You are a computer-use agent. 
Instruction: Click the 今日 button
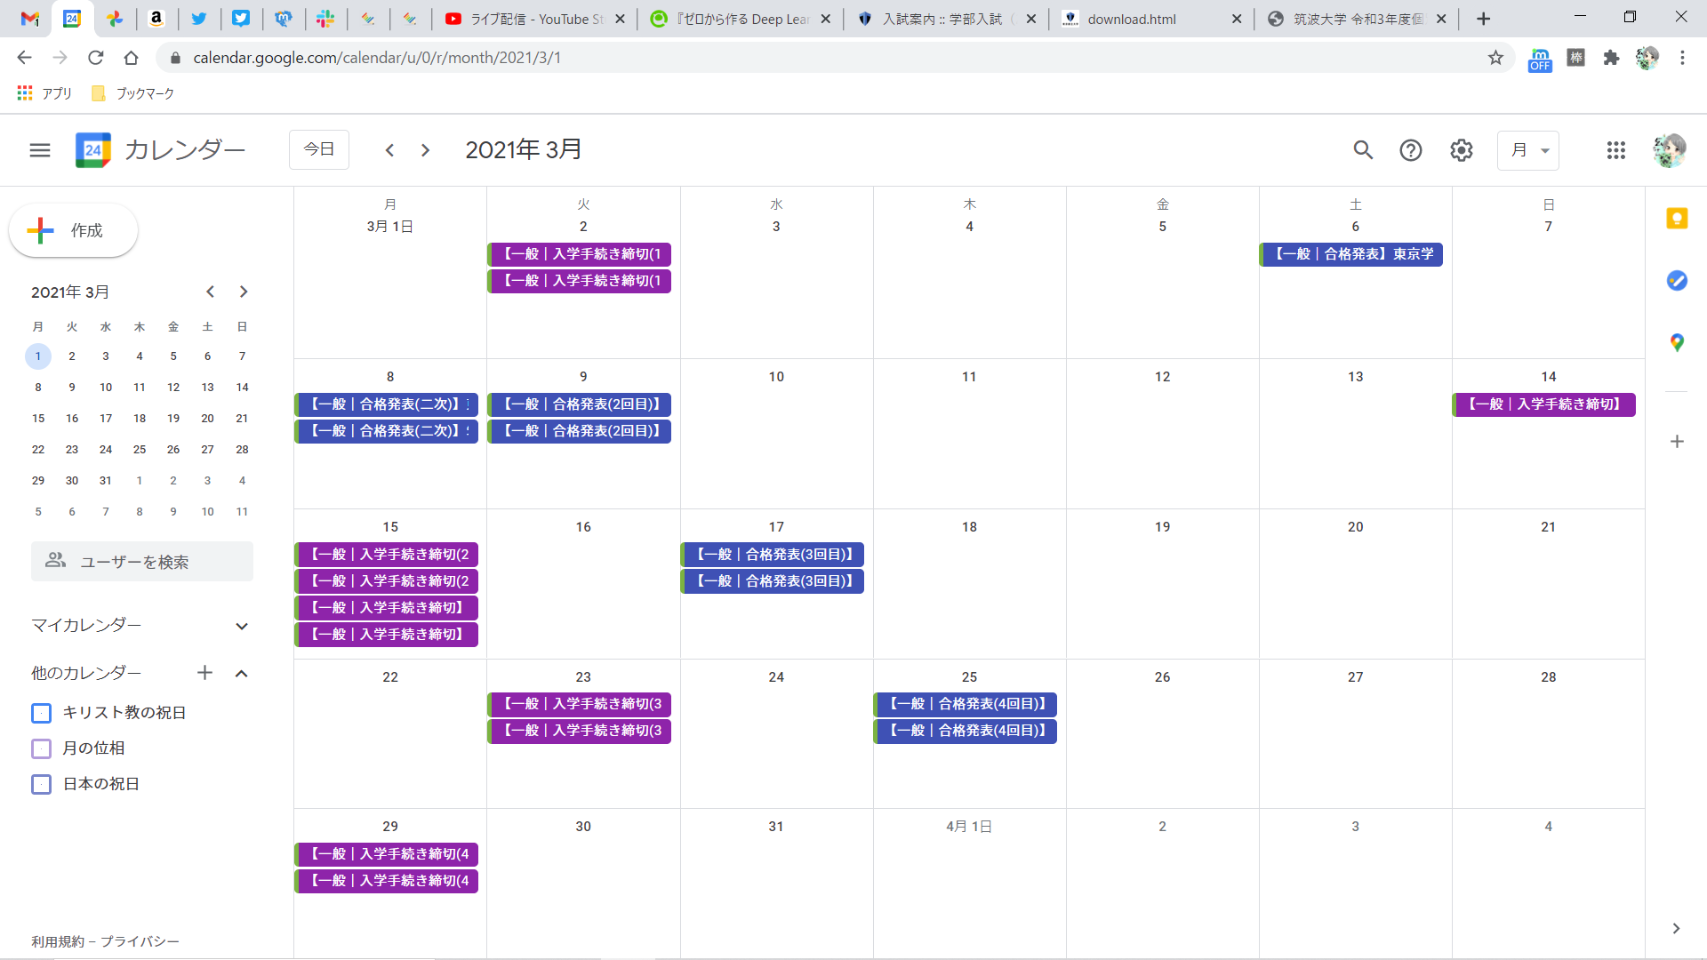pyautogui.click(x=319, y=150)
